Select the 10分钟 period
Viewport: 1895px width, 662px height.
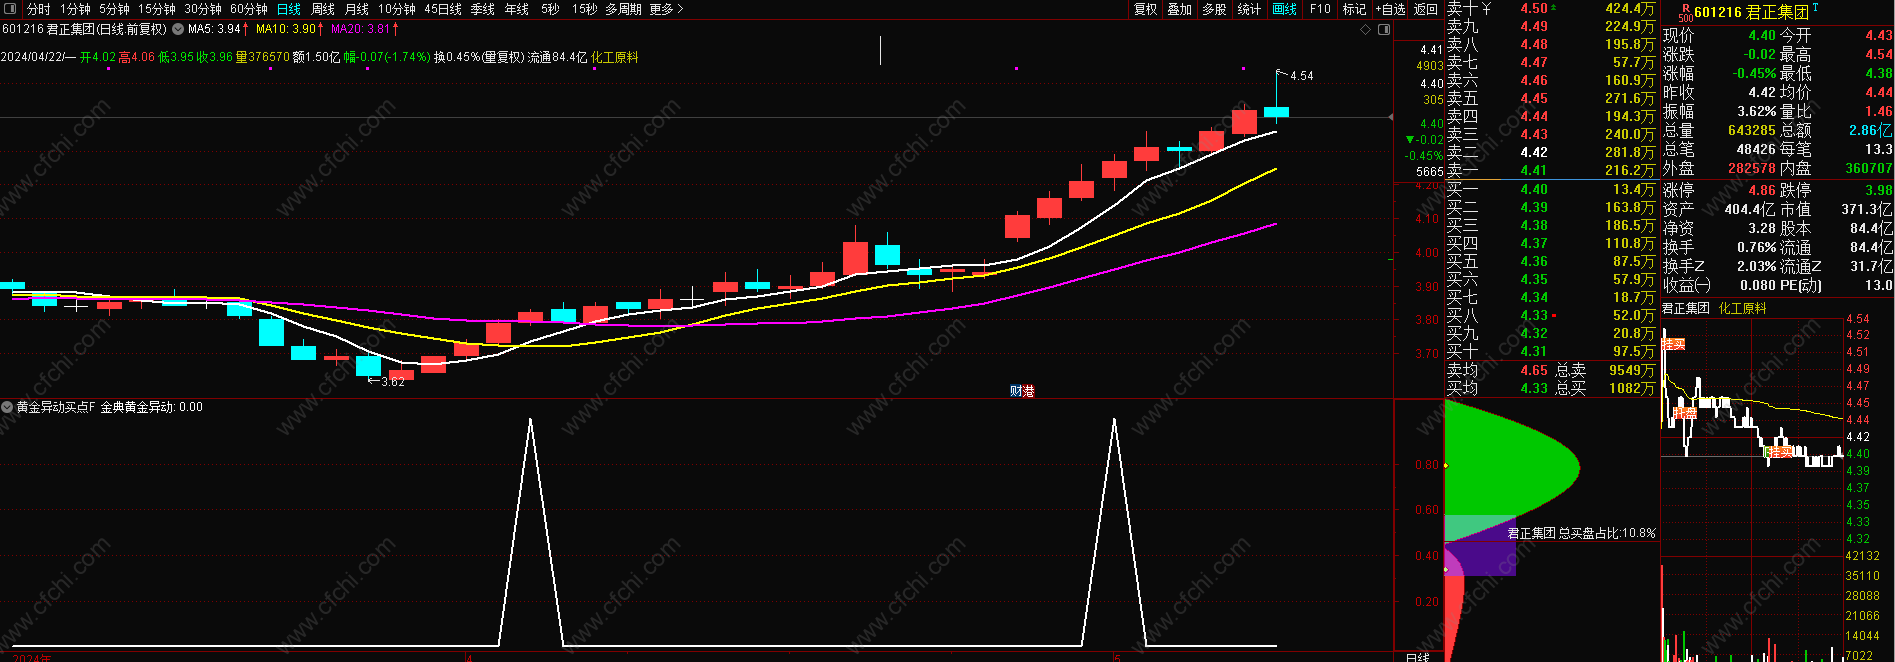coord(397,9)
